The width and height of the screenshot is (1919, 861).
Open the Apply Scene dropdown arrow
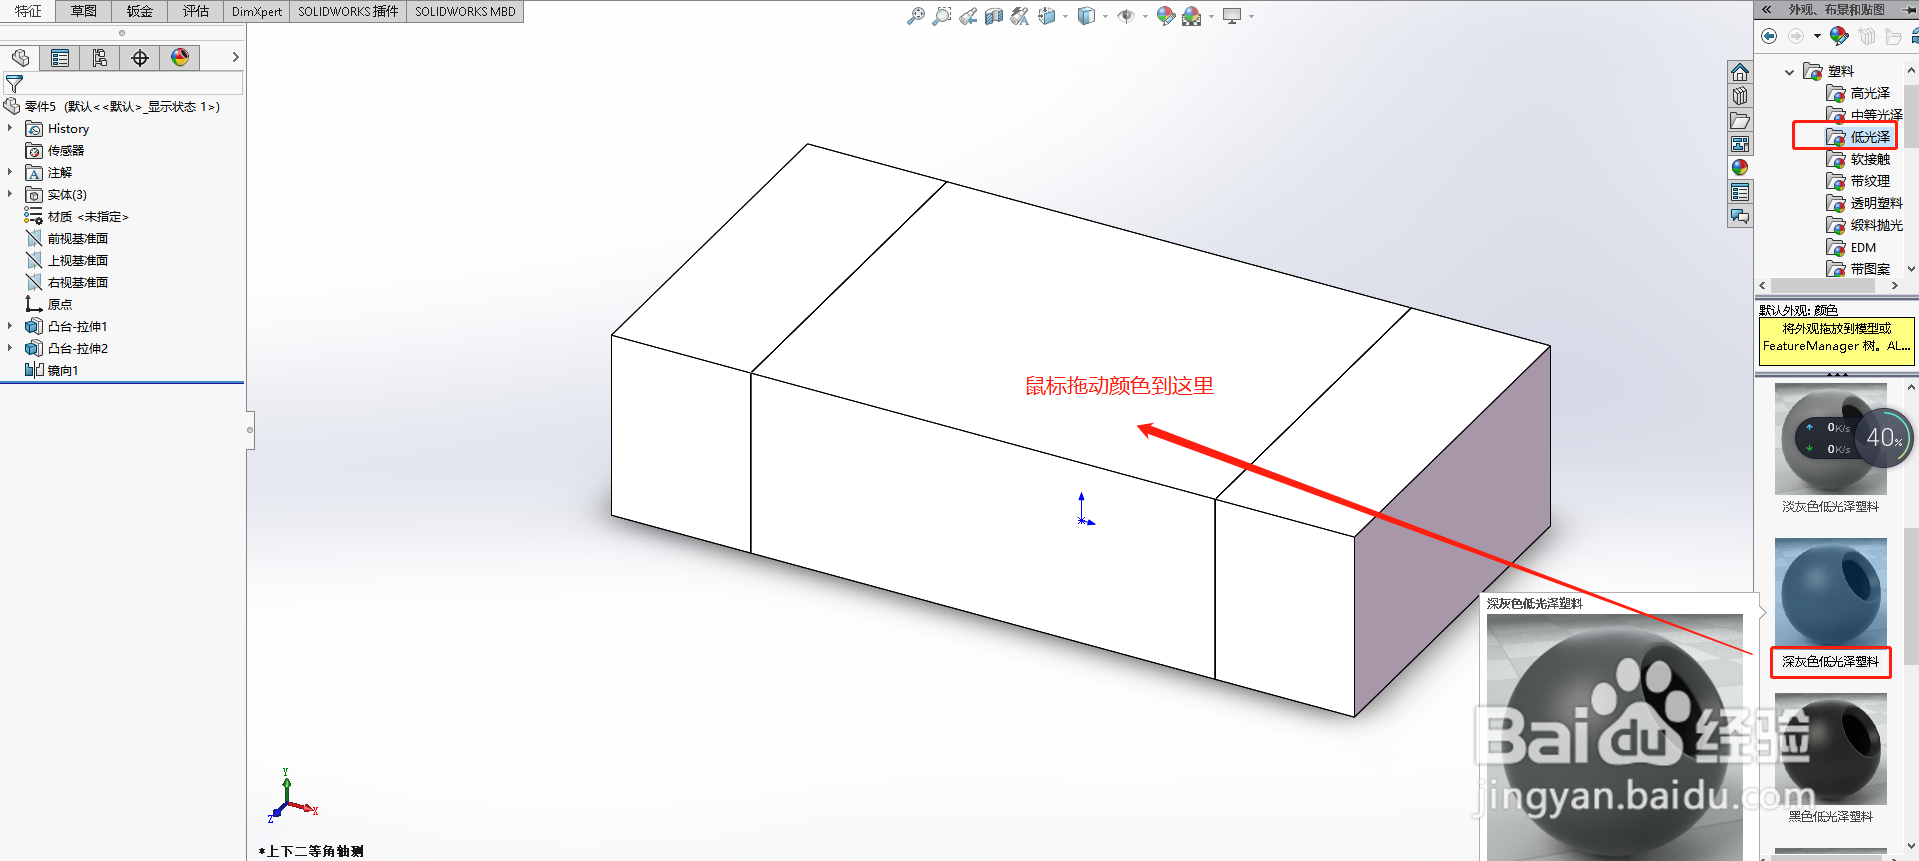pyautogui.click(x=1211, y=16)
